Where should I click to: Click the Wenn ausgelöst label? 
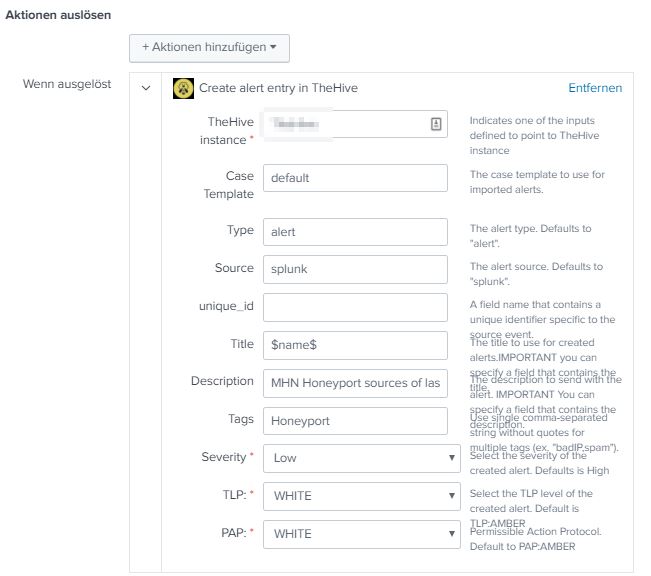click(x=67, y=84)
